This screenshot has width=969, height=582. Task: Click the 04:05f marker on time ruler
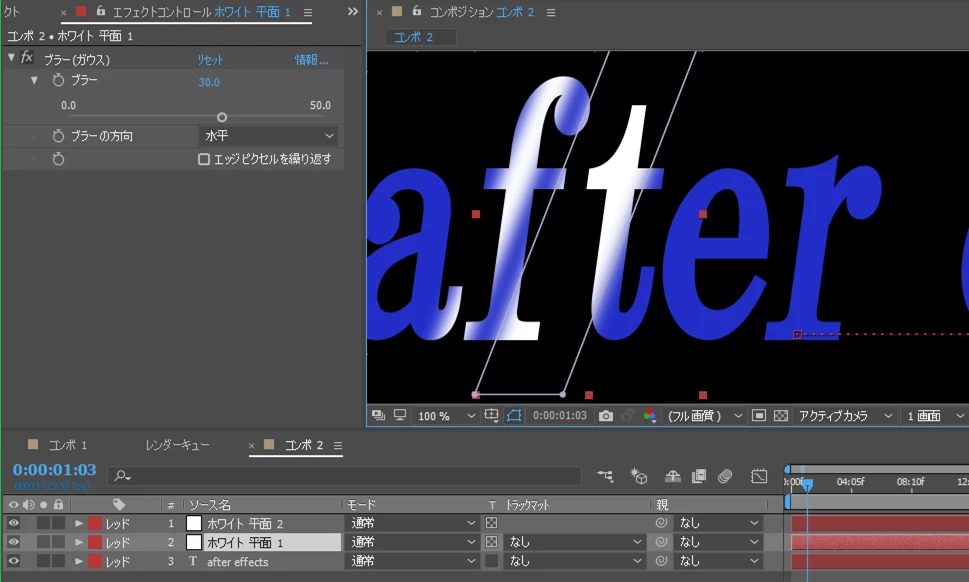point(851,482)
